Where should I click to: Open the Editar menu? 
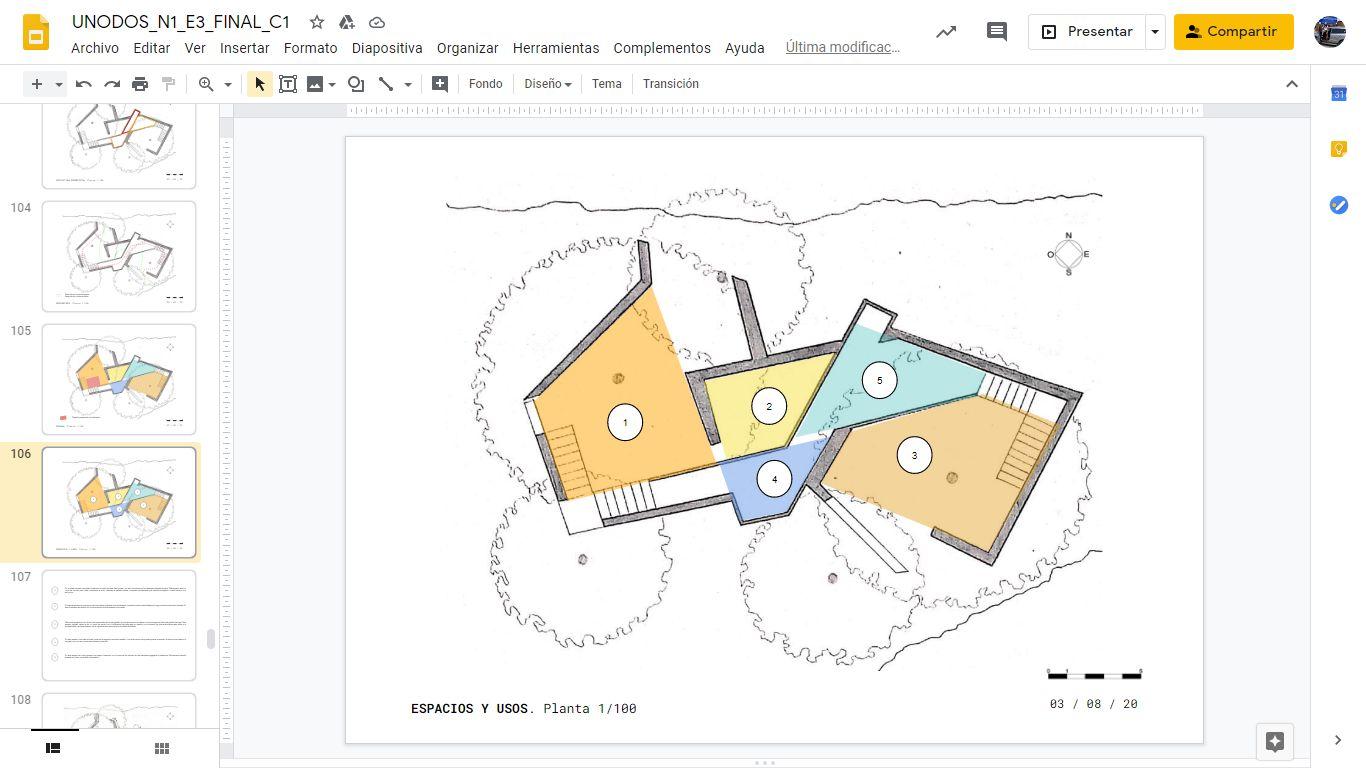coord(152,48)
